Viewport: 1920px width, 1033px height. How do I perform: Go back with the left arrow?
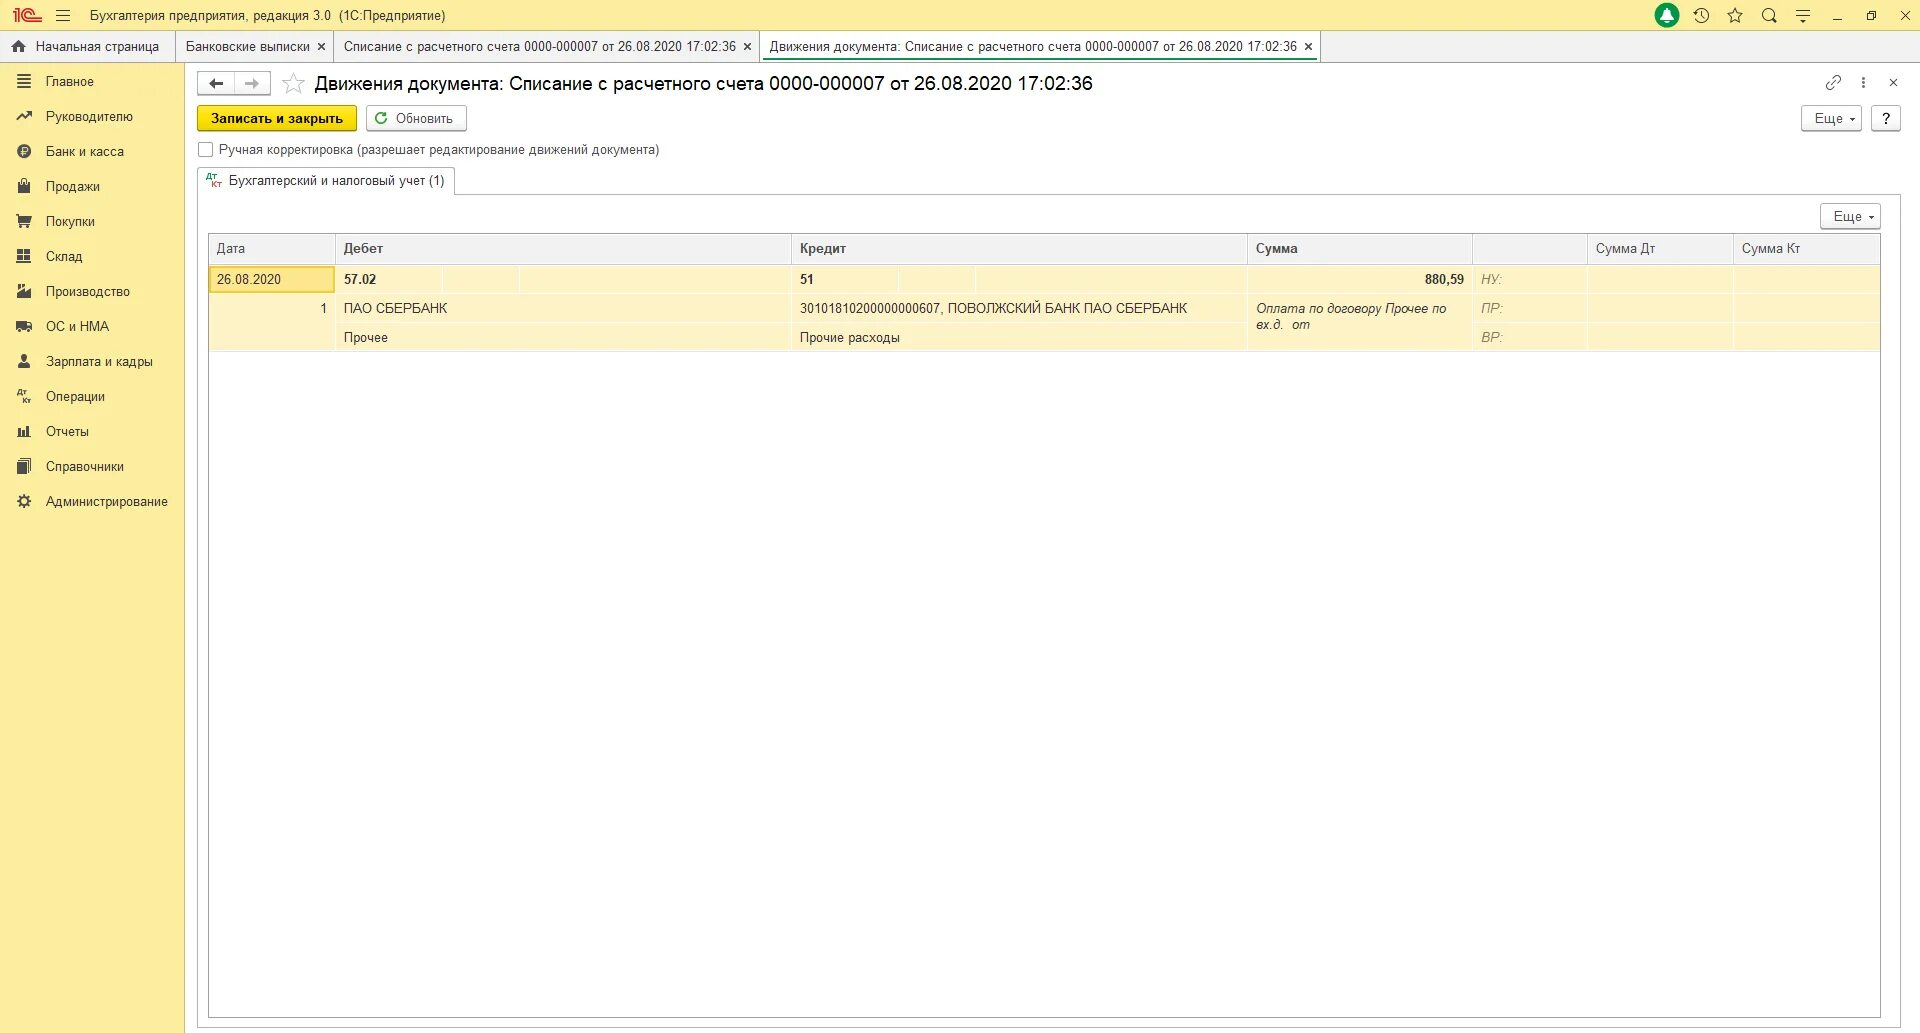(216, 84)
